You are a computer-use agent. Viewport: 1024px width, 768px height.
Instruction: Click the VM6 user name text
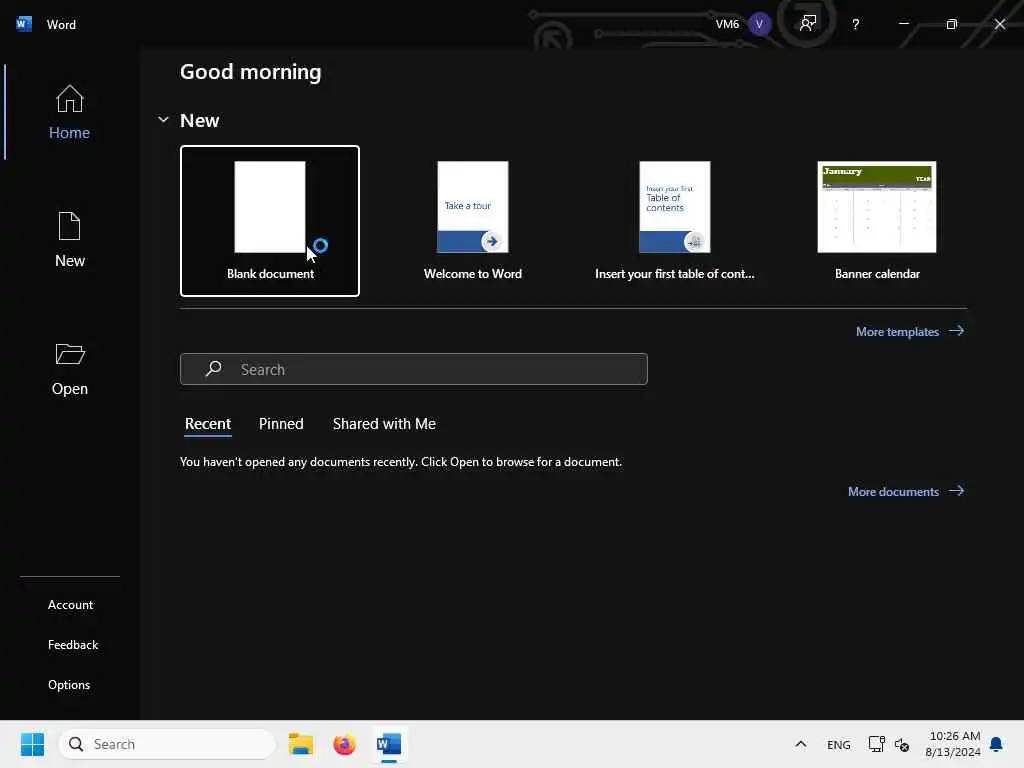[727, 24]
